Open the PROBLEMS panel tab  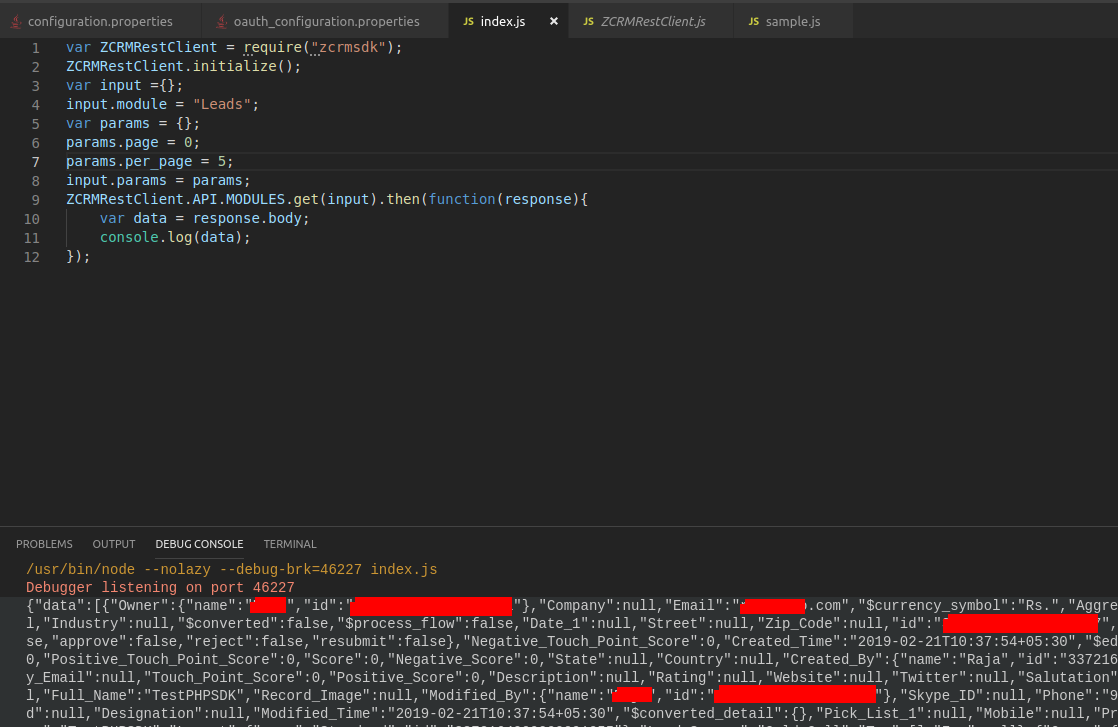[x=44, y=544]
